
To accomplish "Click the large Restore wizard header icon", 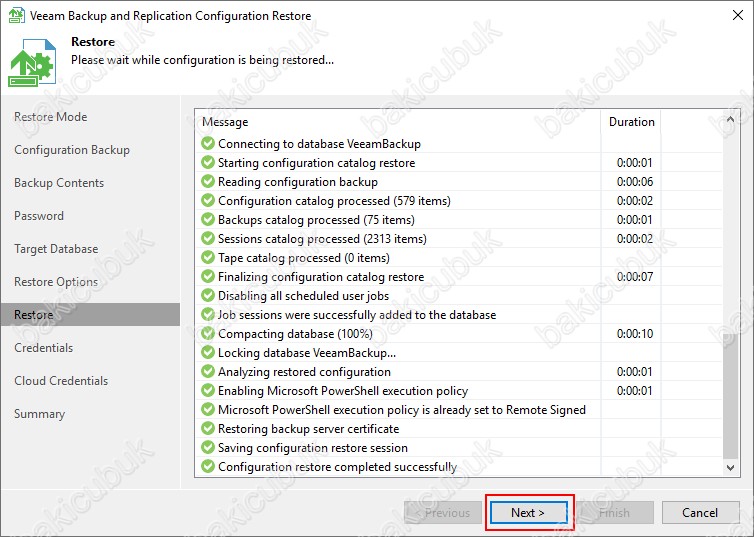I will [x=32, y=63].
